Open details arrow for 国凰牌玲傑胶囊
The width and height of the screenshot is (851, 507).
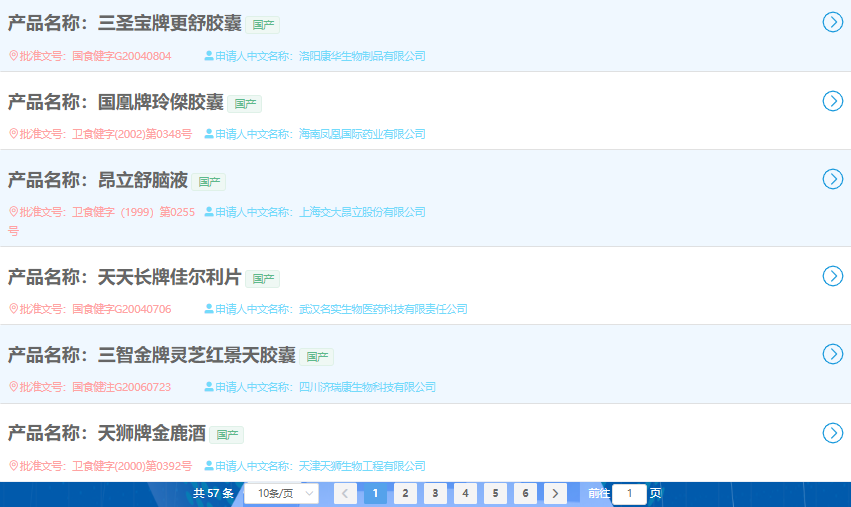tap(833, 101)
